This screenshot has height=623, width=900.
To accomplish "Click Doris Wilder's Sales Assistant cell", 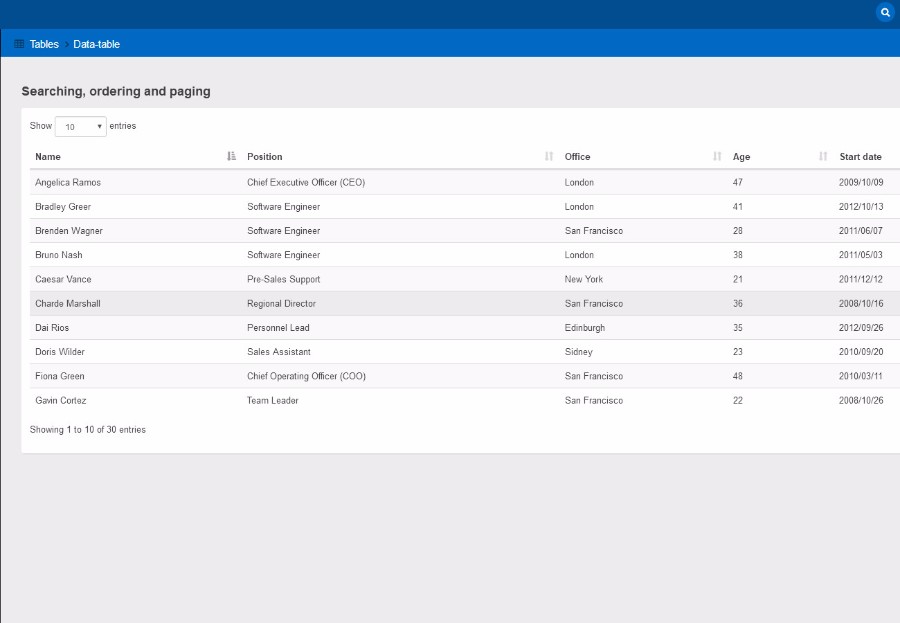I will [278, 352].
